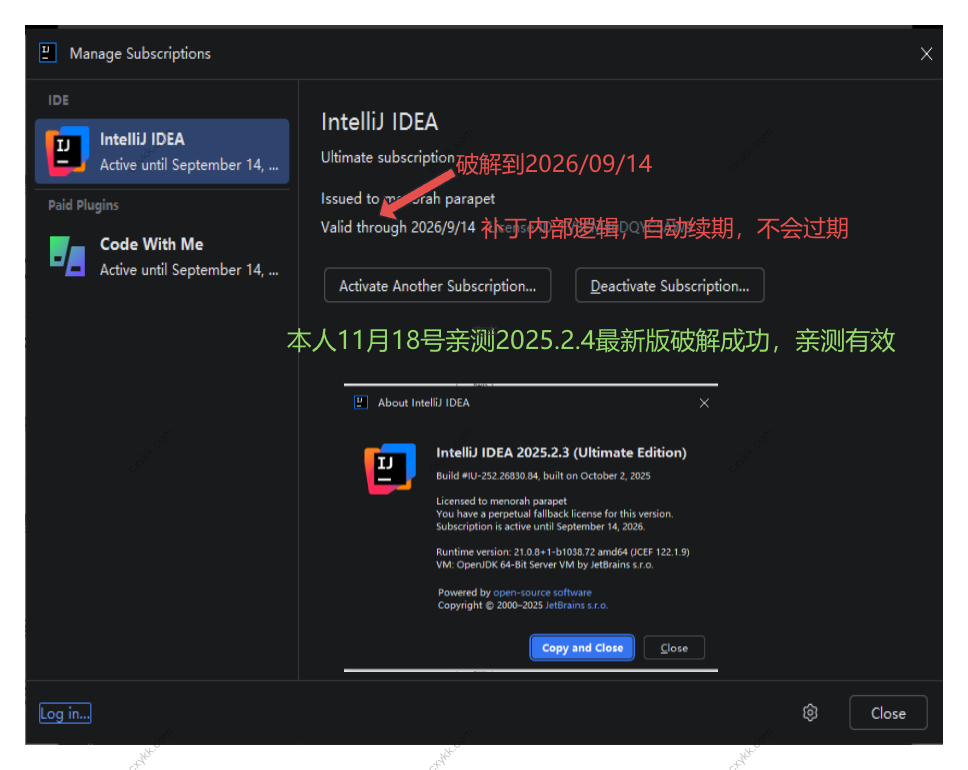
Task: Close Manage Subscriptions window with X icon
Action: point(926,54)
